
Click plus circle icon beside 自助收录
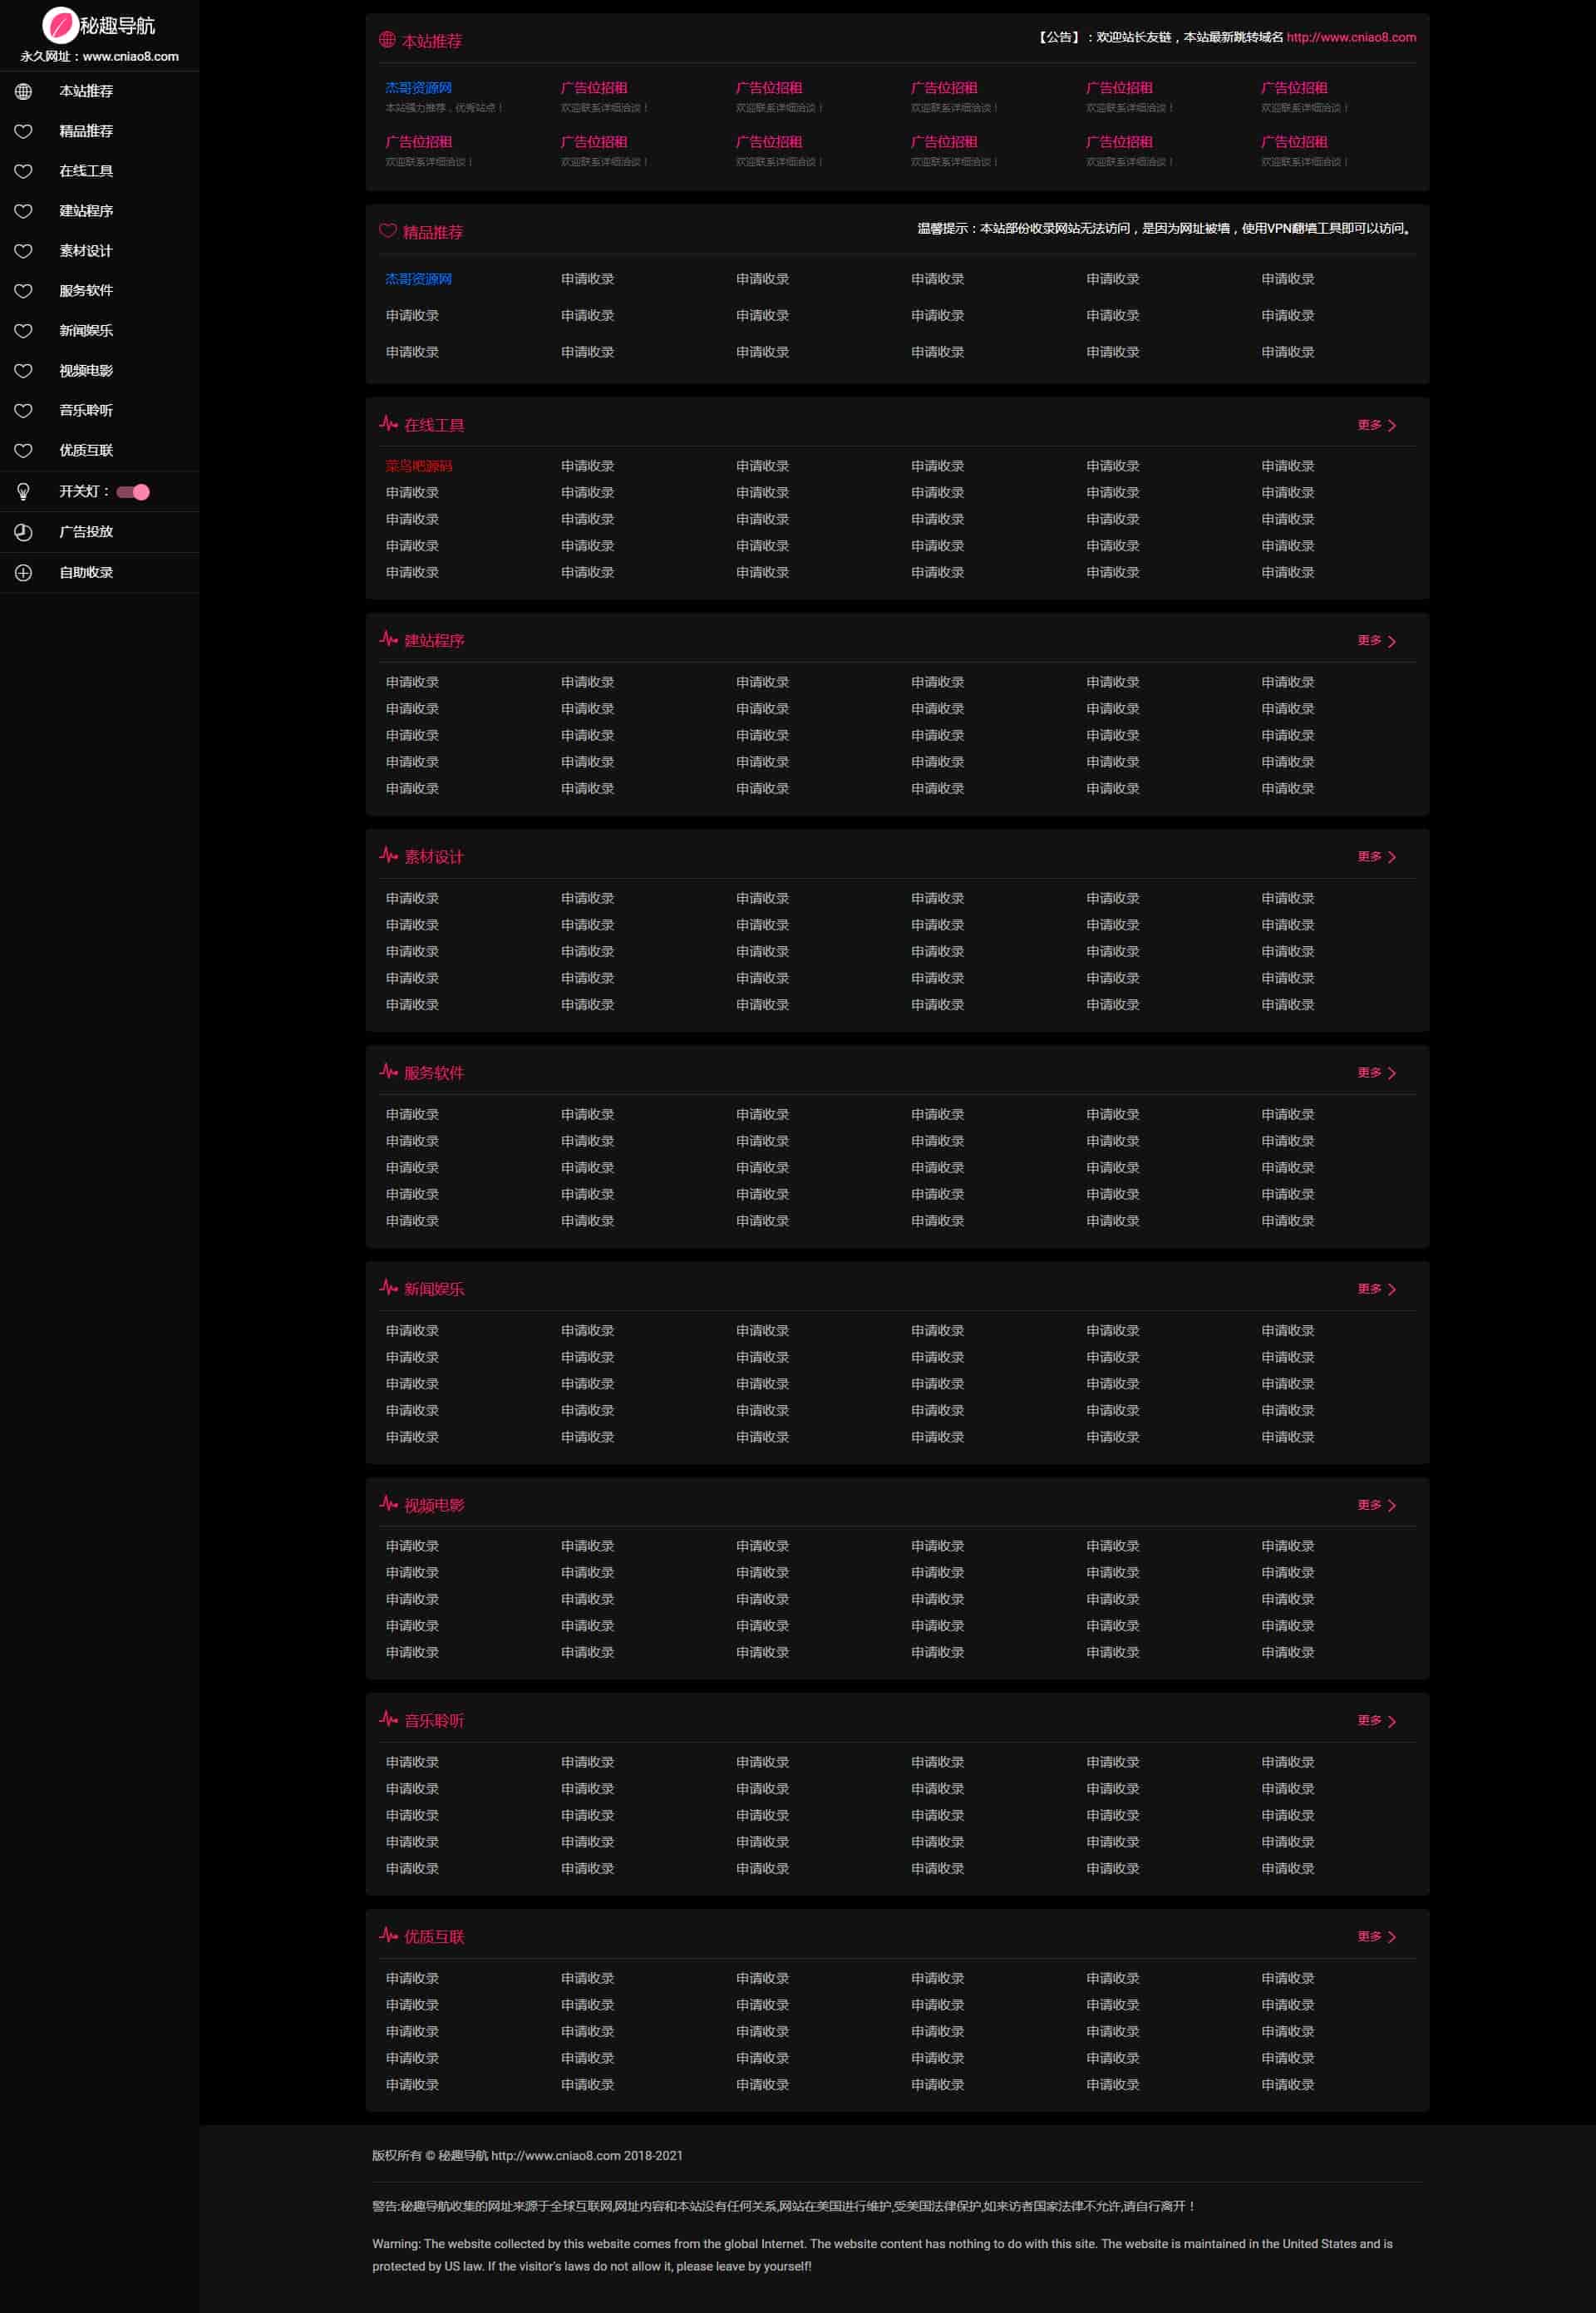23,573
